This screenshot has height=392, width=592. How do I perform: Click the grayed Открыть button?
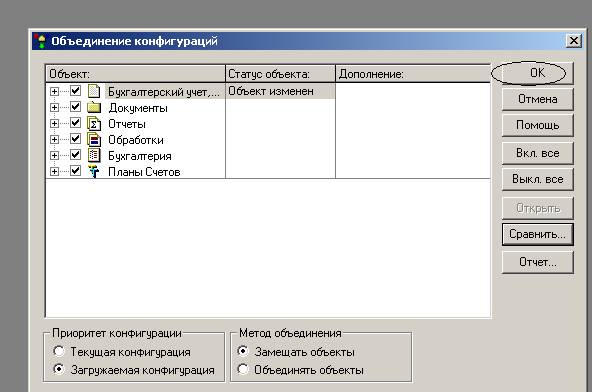[537, 208]
